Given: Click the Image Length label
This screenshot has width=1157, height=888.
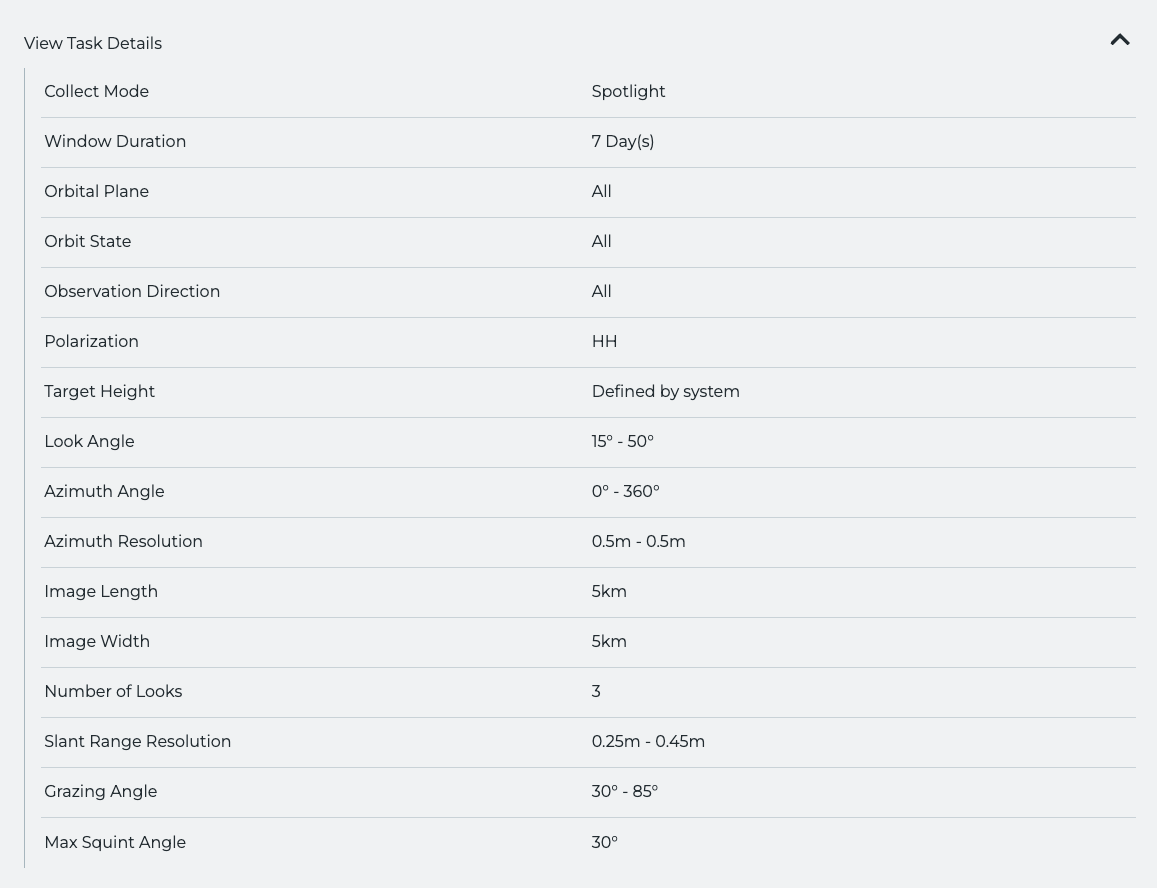Looking at the screenshot, I should click(x=101, y=592).
